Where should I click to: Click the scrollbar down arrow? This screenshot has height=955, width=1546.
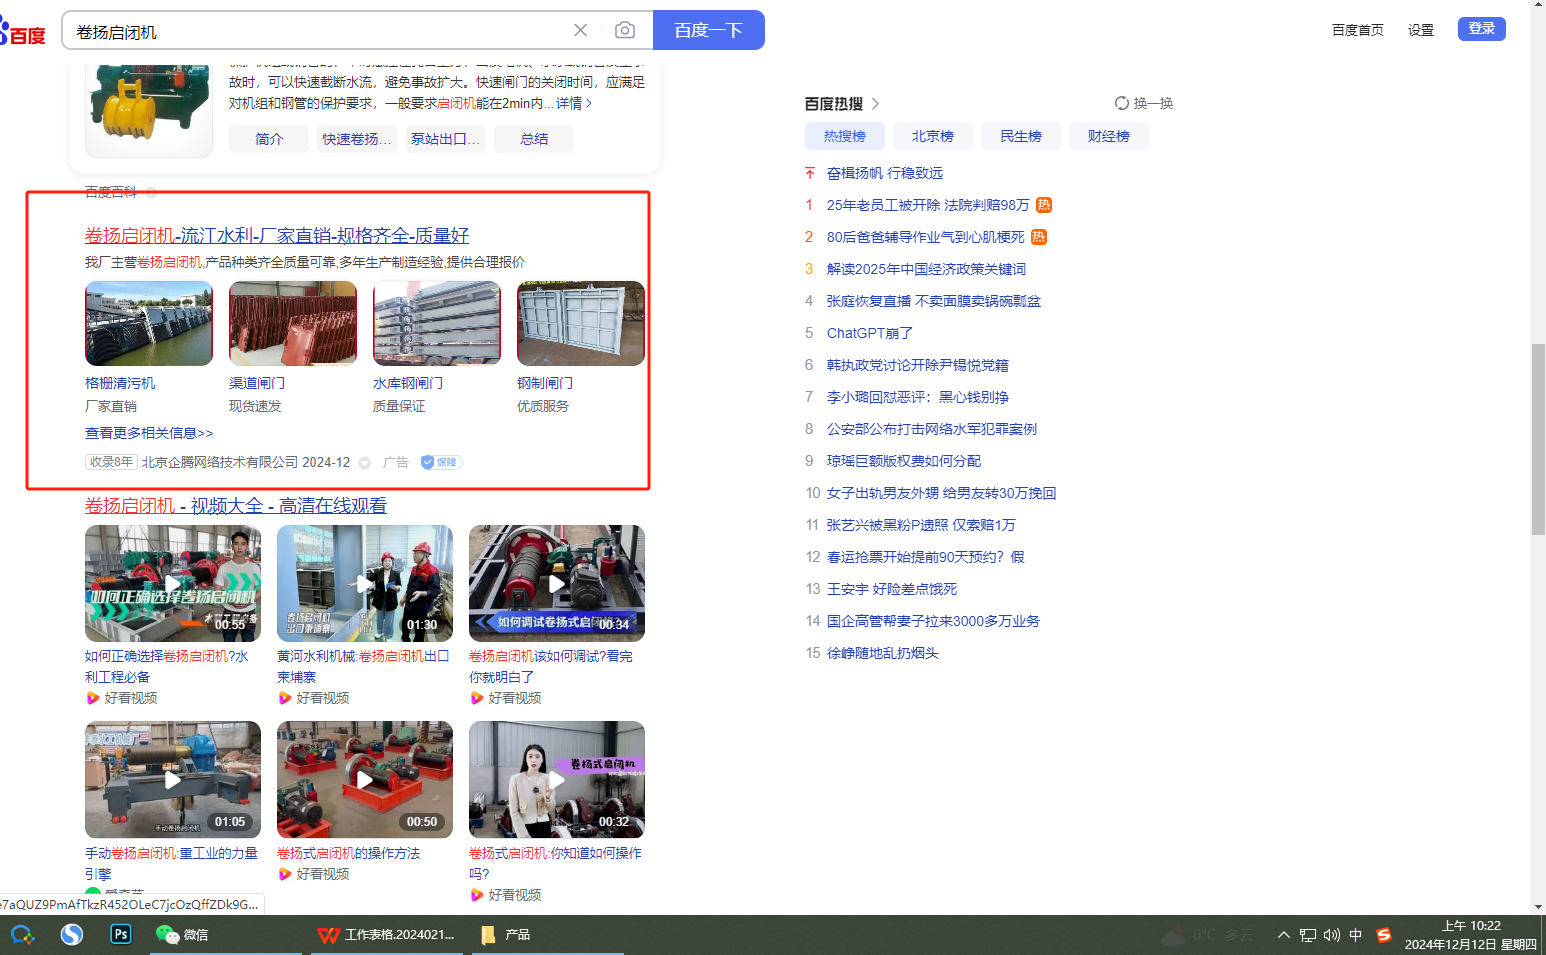coord(1538,907)
